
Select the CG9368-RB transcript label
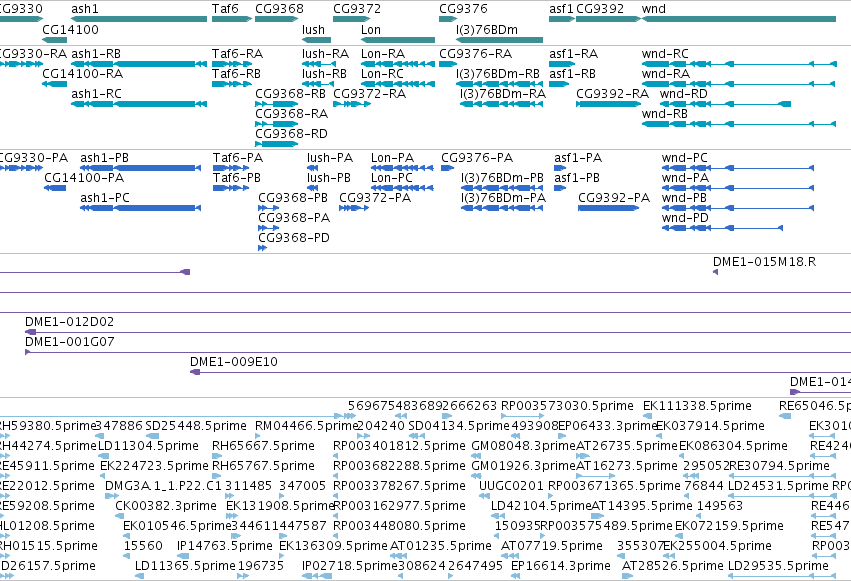[x=290, y=94]
